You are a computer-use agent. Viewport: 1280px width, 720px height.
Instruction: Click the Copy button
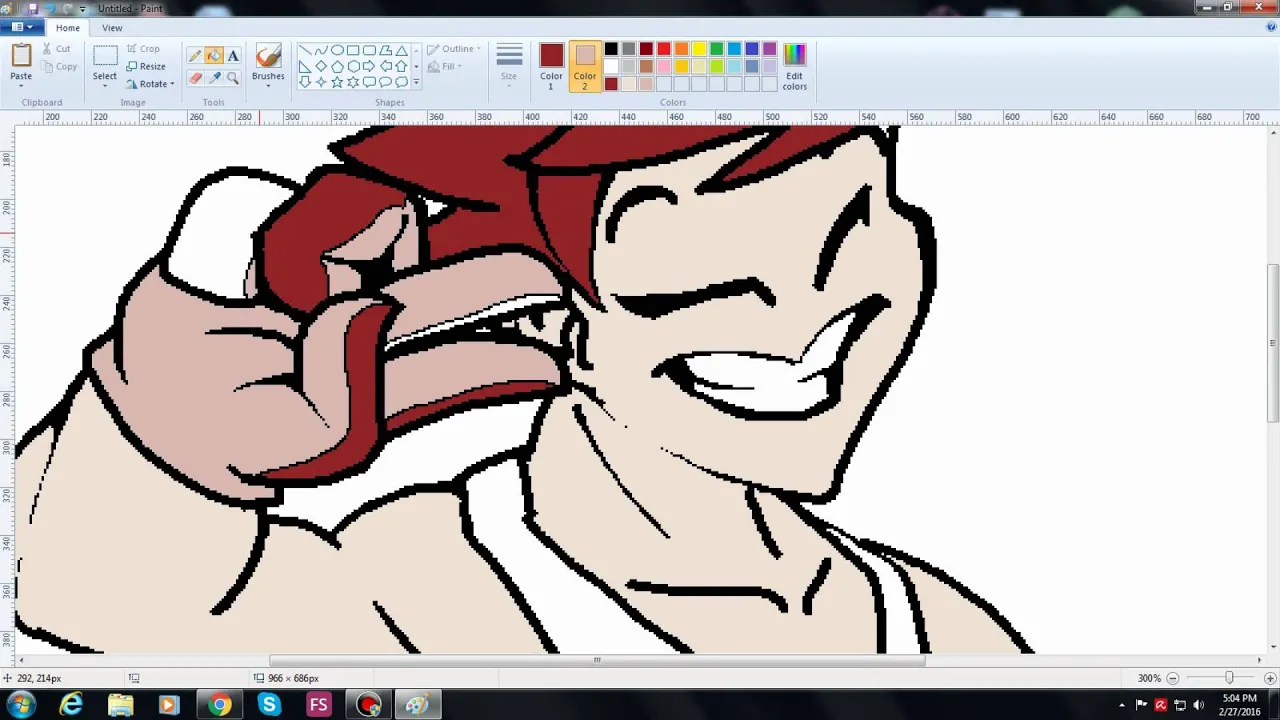pyautogui.click(x=59, y=67)
